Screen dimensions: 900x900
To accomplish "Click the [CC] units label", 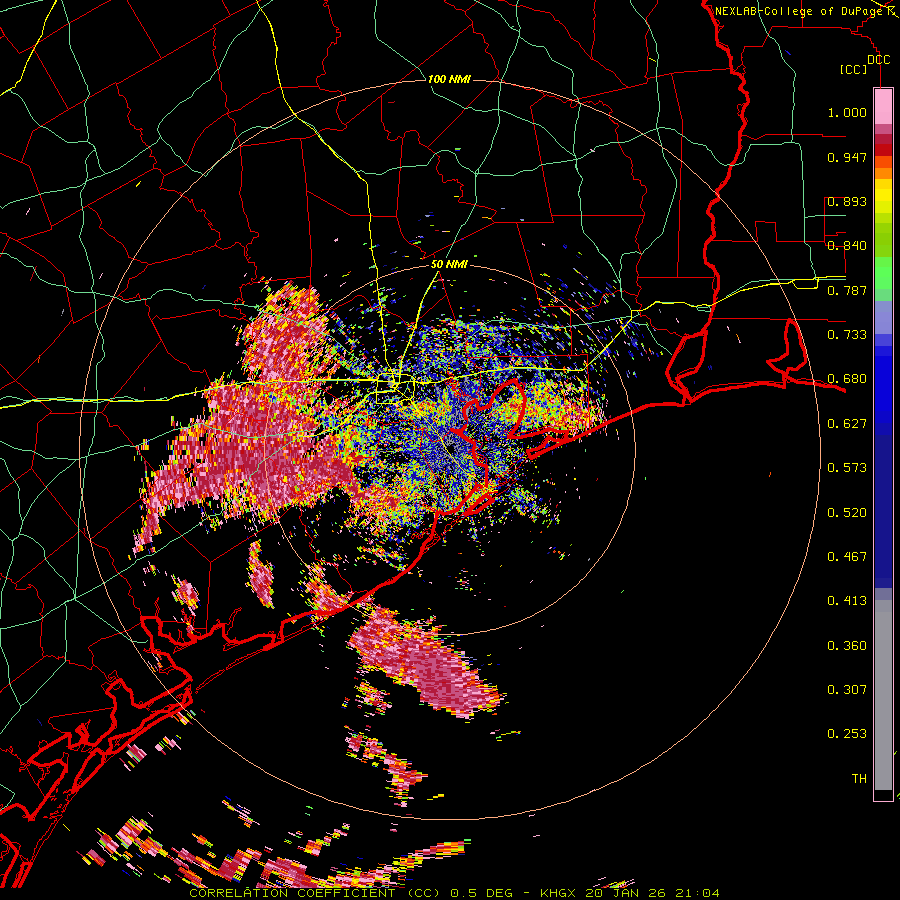I will click(854, 69).
